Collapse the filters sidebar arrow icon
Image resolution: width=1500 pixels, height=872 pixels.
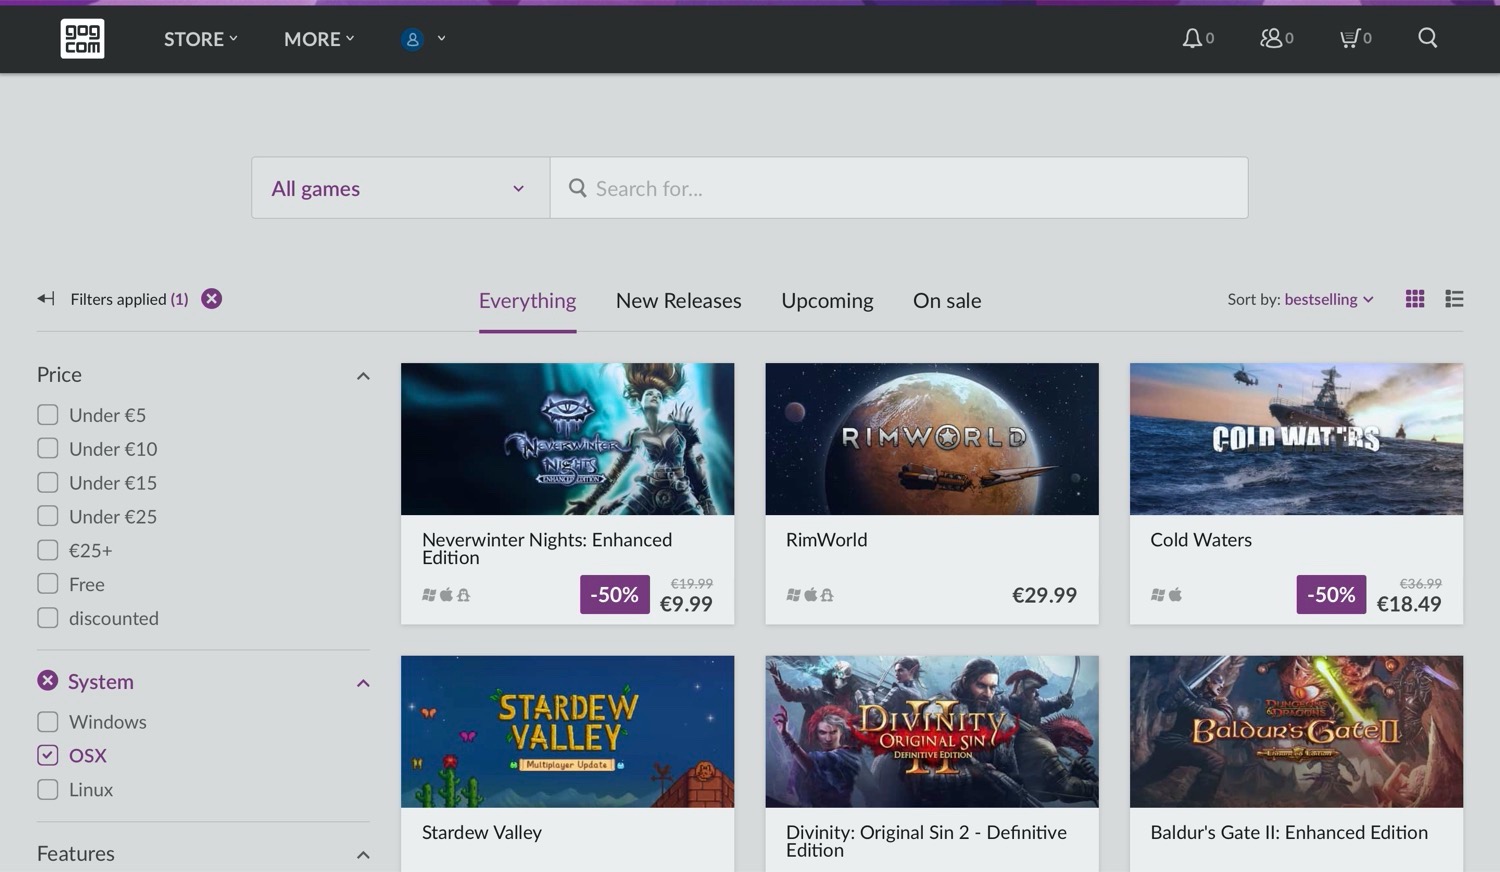(x=46, y=299)
